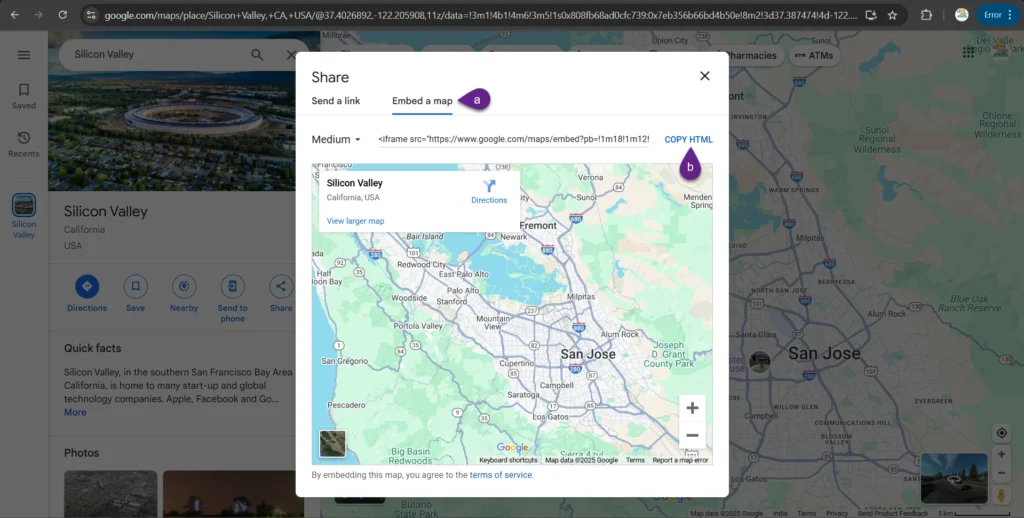Open the Street View thumbnail preview
1024x518 pixels.
click(x=954, y=478)
